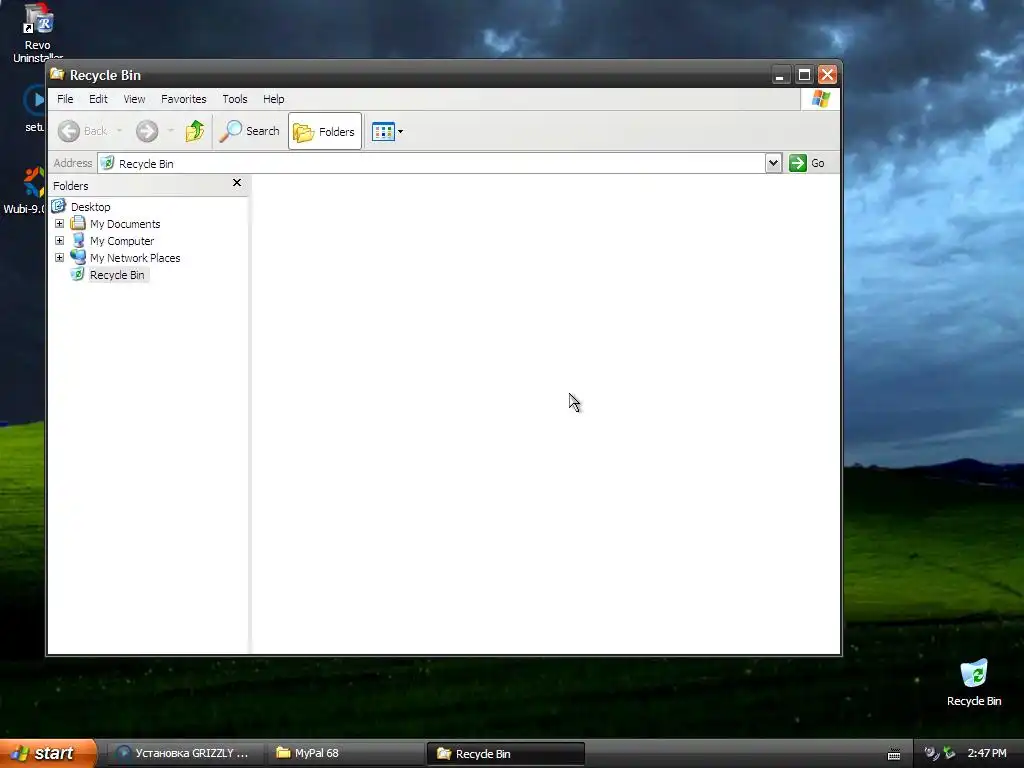The width and height of the screenshot is (1024, 768).
Task: Maximize the Recycle Bin window
Action: (x=804, y=75)
